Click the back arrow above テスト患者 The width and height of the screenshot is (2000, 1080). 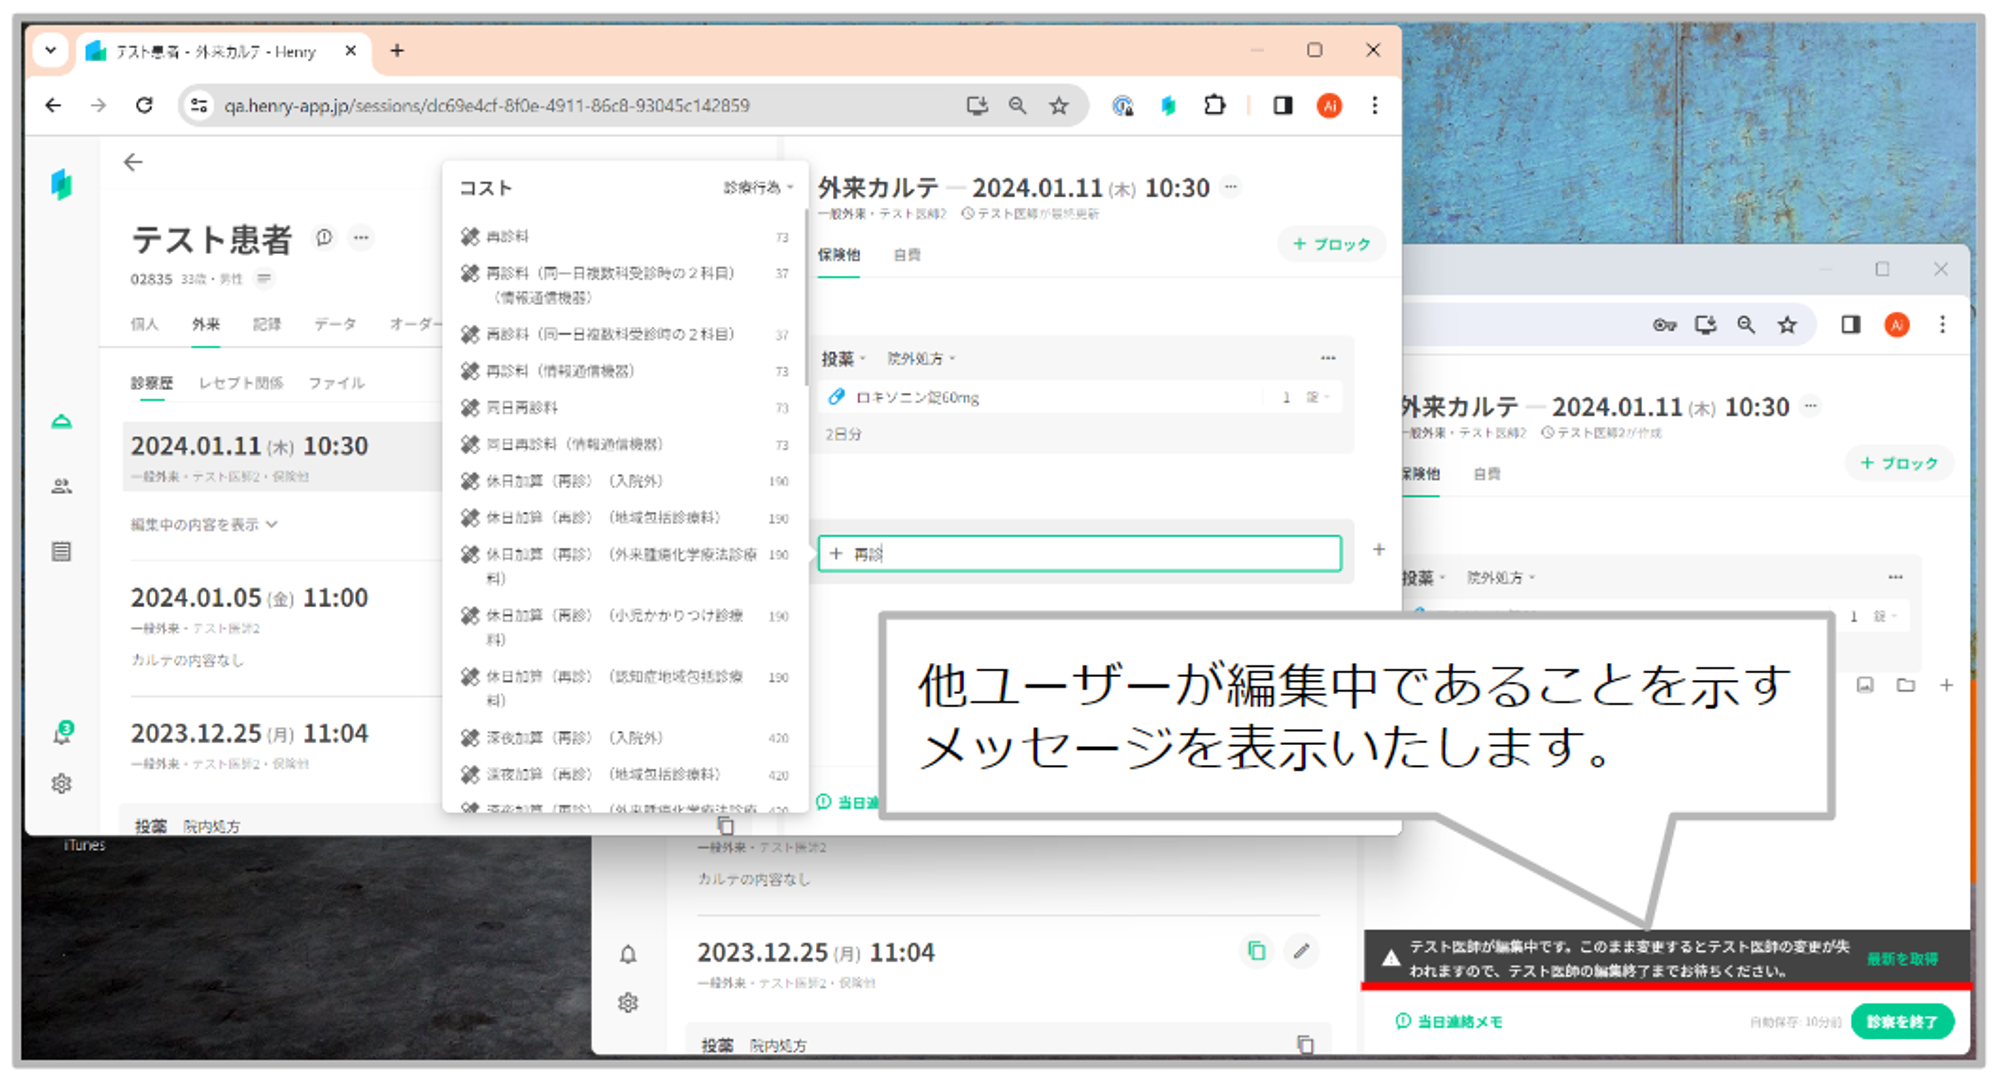(133, 162)
